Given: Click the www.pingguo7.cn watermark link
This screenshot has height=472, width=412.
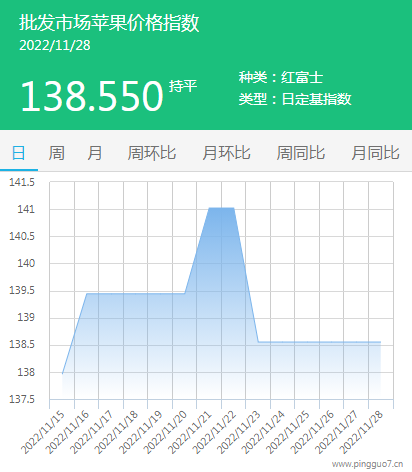Looking at the screenshot, I should click(x=367, y=464).
